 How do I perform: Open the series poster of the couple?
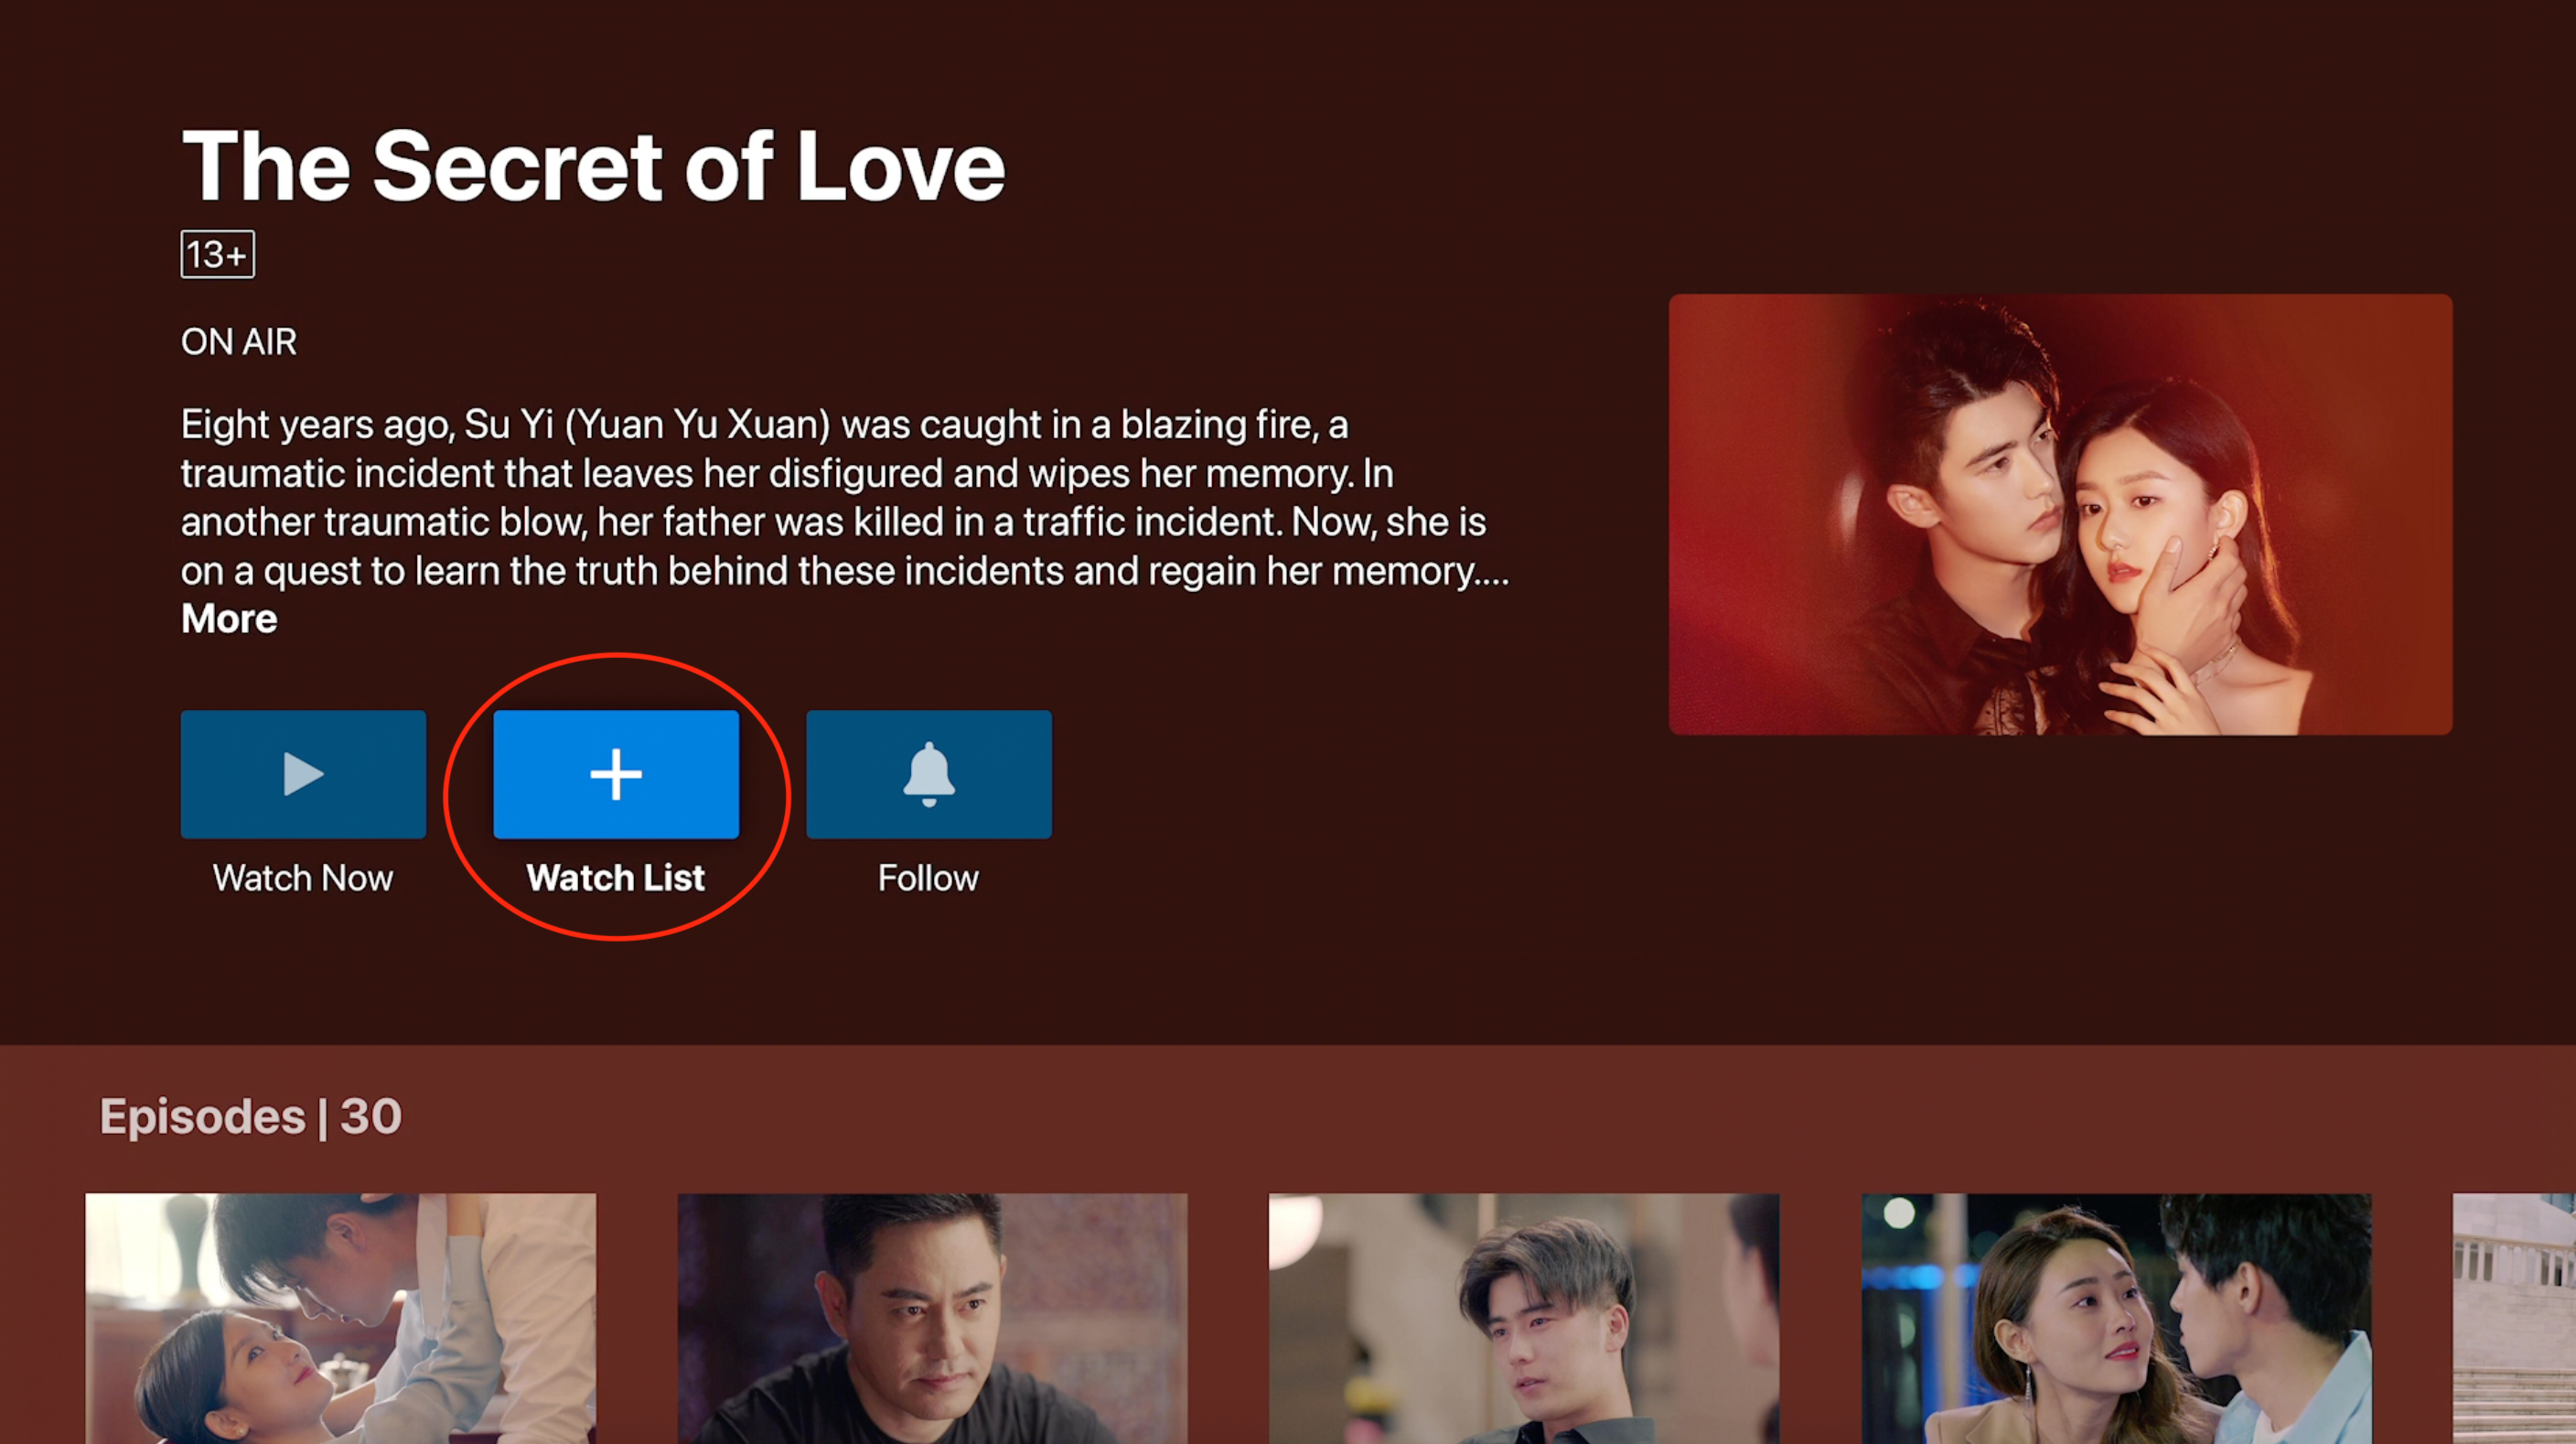point(2060,514)
